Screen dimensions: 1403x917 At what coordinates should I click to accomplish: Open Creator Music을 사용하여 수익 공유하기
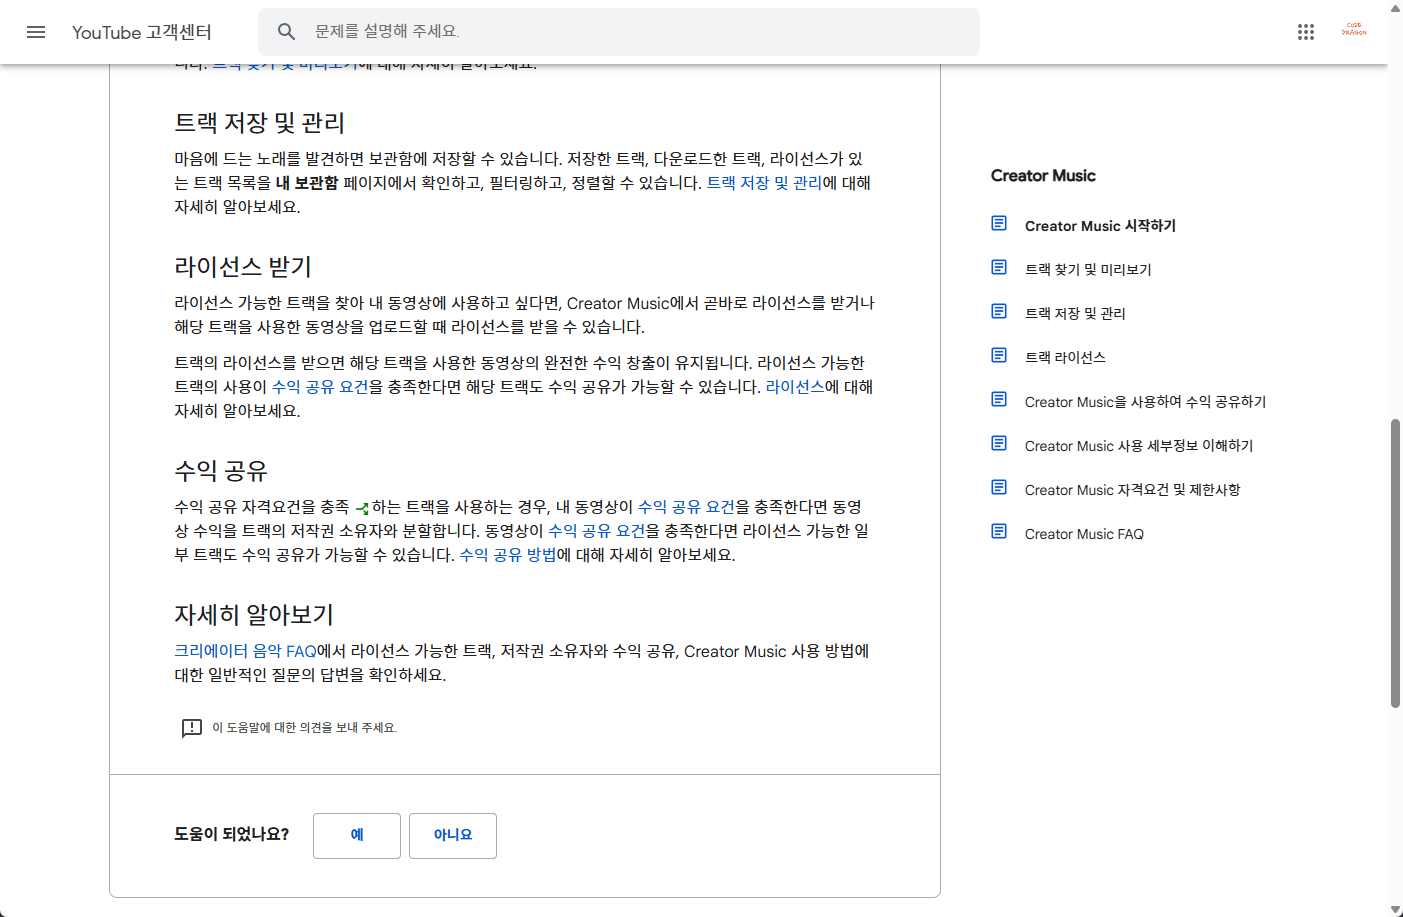[1145, 402]
